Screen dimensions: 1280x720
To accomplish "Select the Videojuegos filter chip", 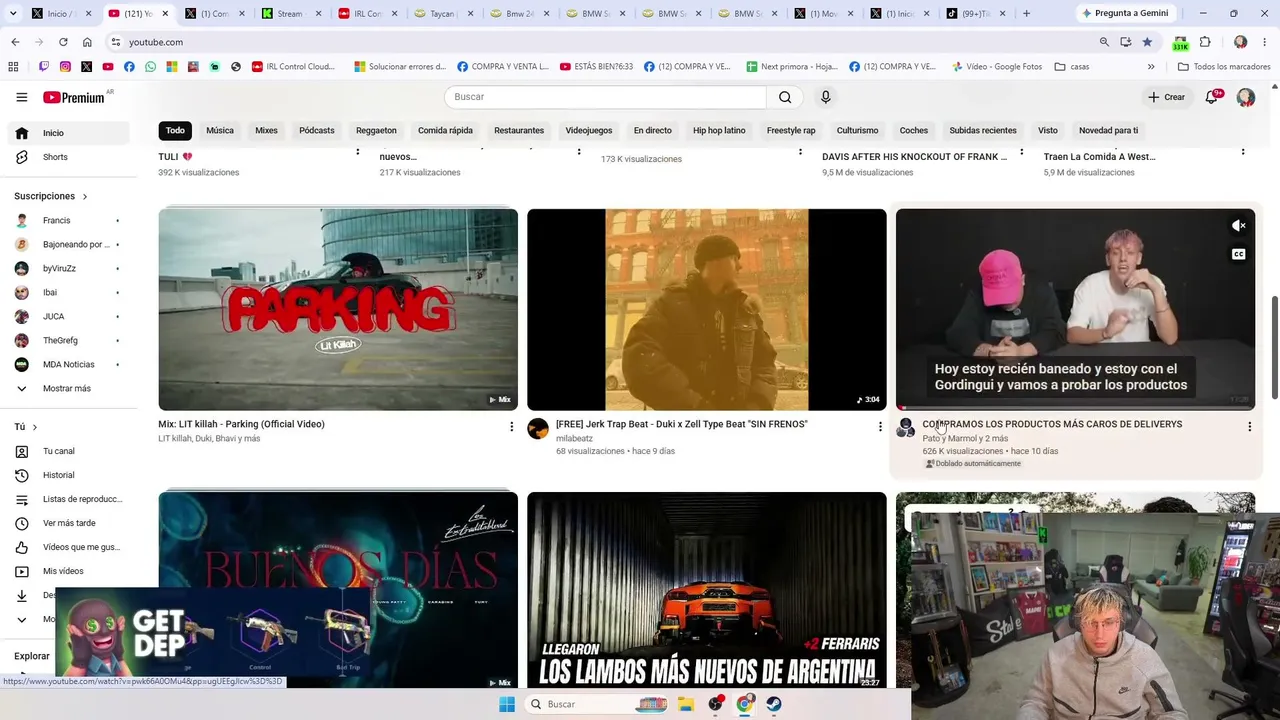I will tap(589, 130).
